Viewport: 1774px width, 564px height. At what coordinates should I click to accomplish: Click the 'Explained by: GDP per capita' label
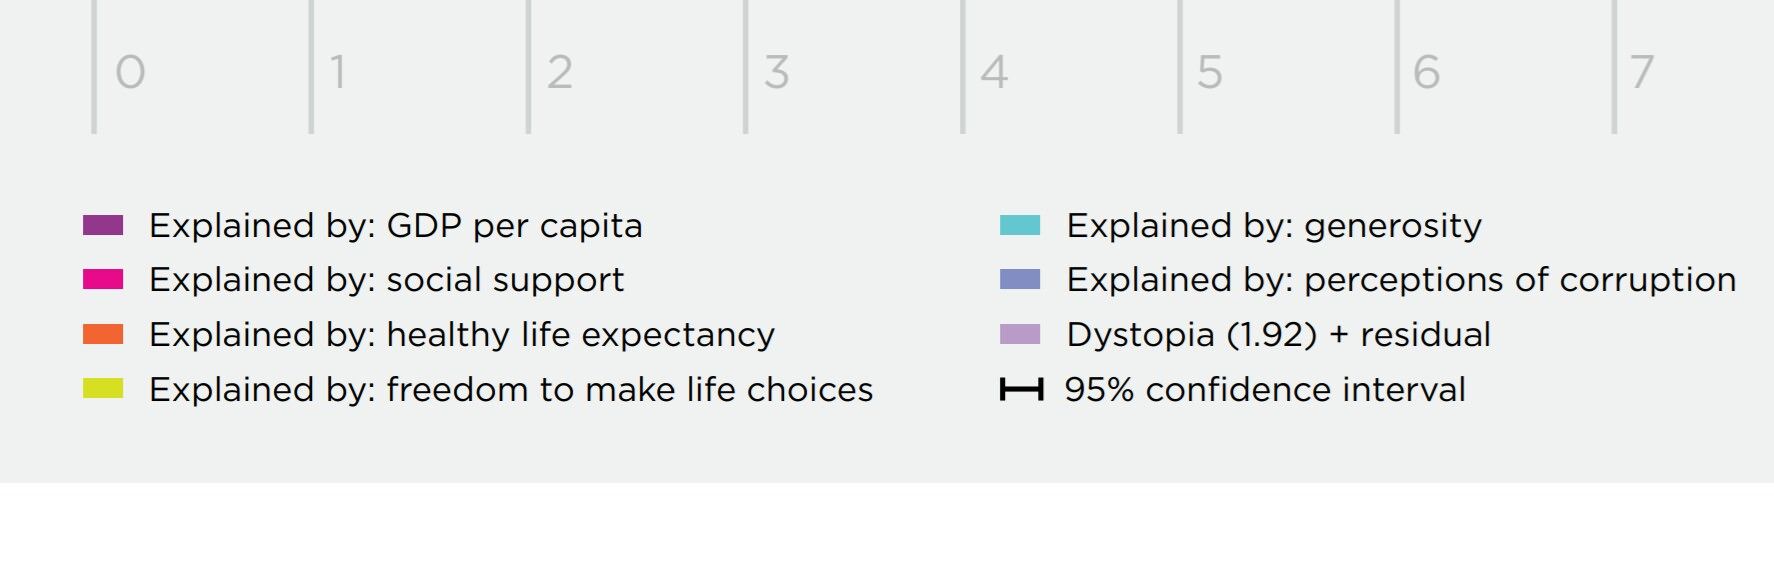[395, 226]
